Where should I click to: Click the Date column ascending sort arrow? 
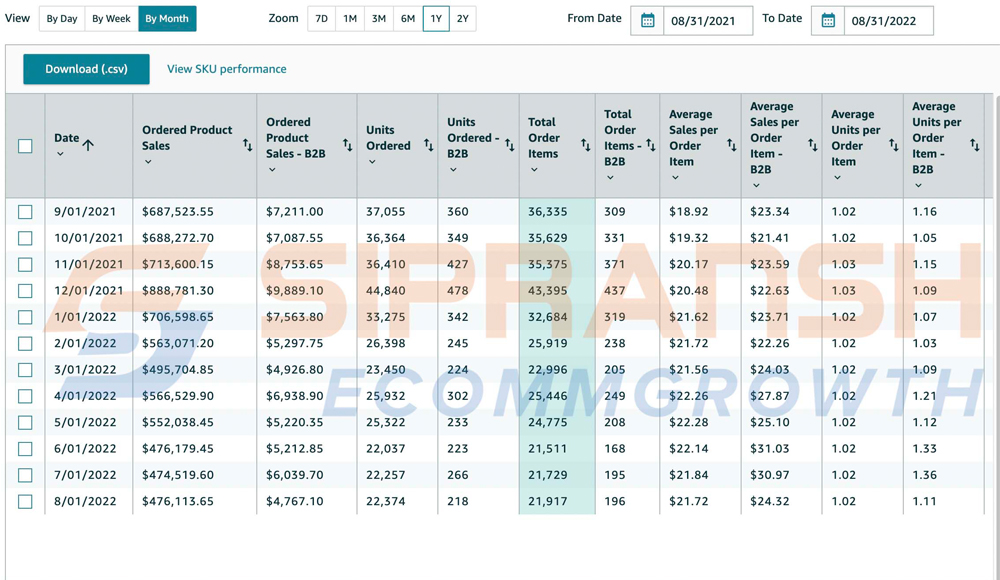tap(88, 145)
